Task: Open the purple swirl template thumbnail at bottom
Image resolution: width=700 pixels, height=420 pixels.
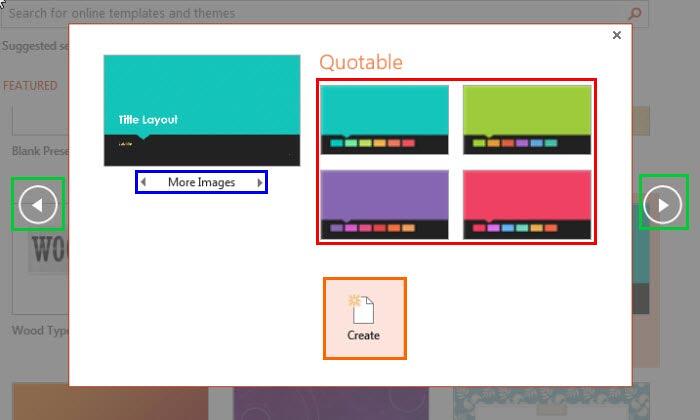Action: 330,403
